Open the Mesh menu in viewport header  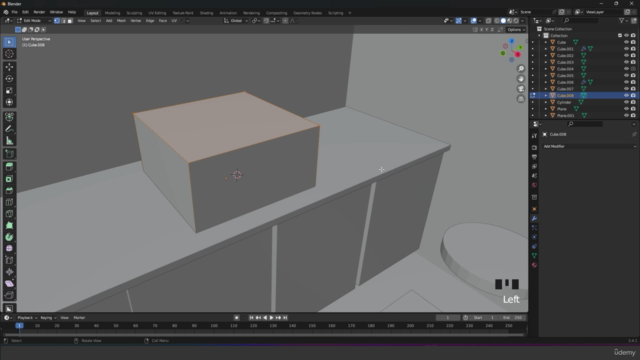121,21
